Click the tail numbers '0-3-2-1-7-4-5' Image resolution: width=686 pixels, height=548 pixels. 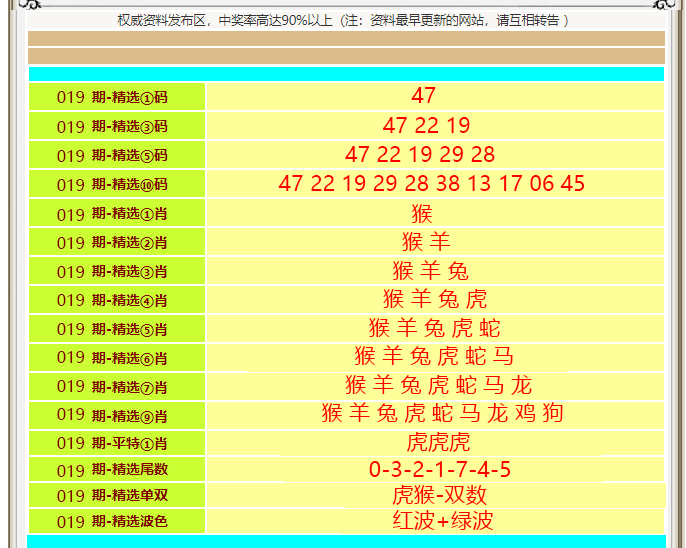tap(440, 470)
